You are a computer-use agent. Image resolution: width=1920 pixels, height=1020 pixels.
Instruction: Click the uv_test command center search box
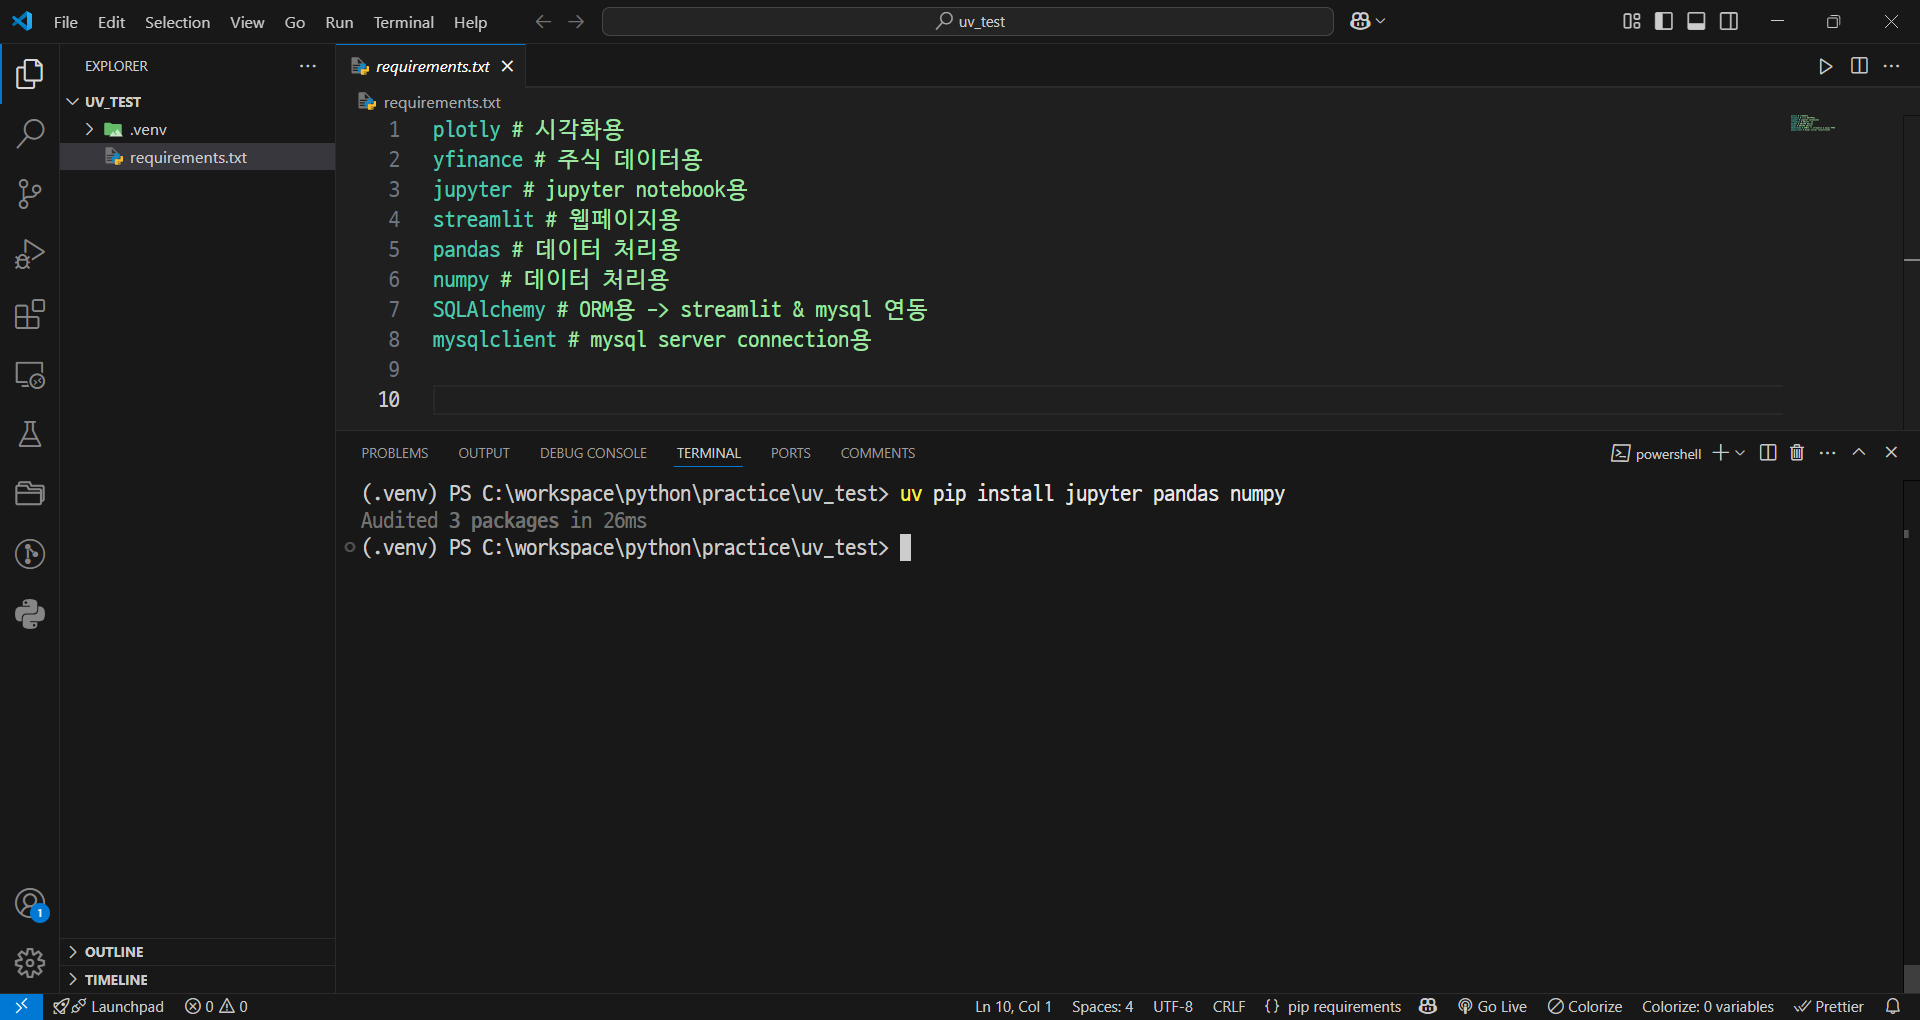tap(967, 21)
